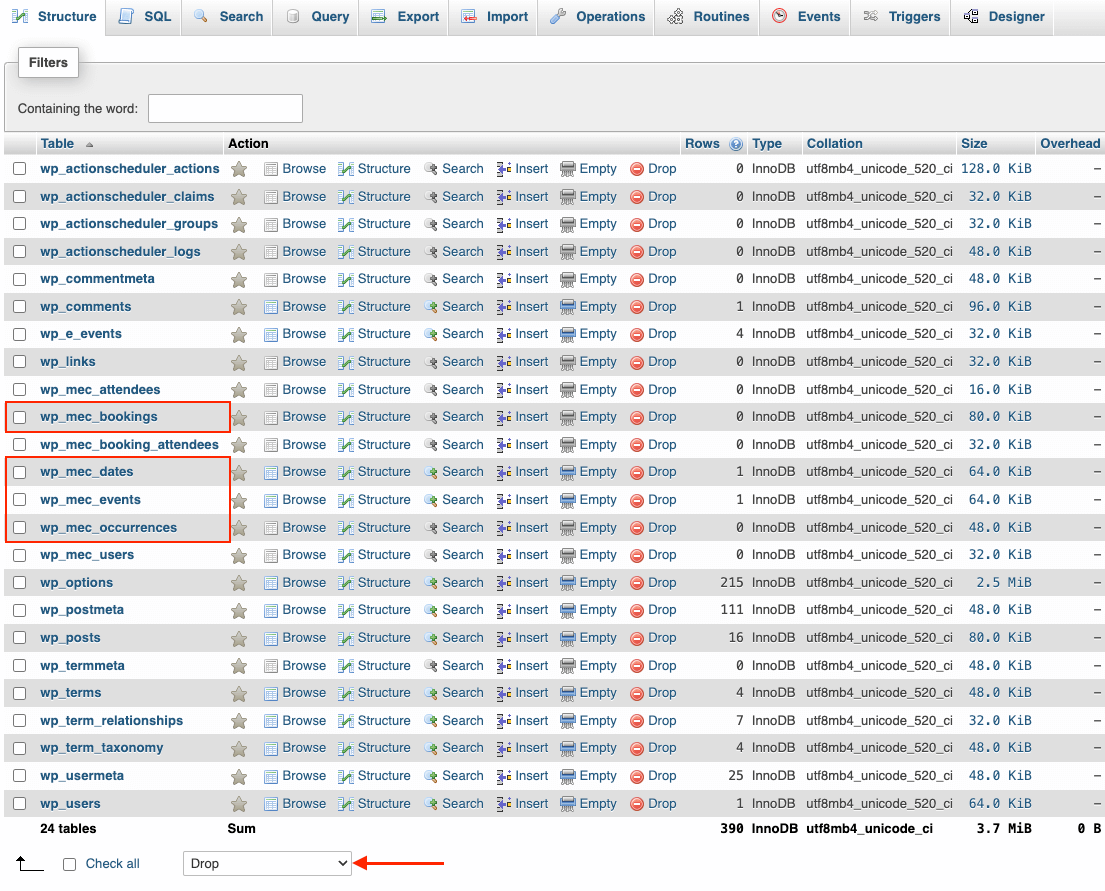This screenshot has height=891, width=1105.
Task: Click favorite star icon for wp_mec_bookings
Action: [x=239, y=417]
